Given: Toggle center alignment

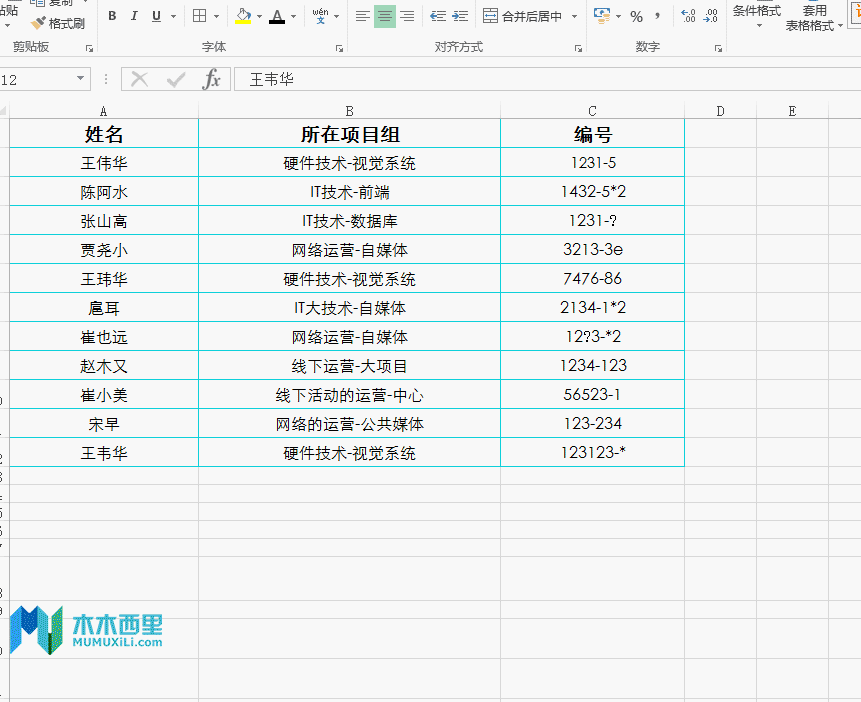Looking at the screenshot, I should point(384,16).
